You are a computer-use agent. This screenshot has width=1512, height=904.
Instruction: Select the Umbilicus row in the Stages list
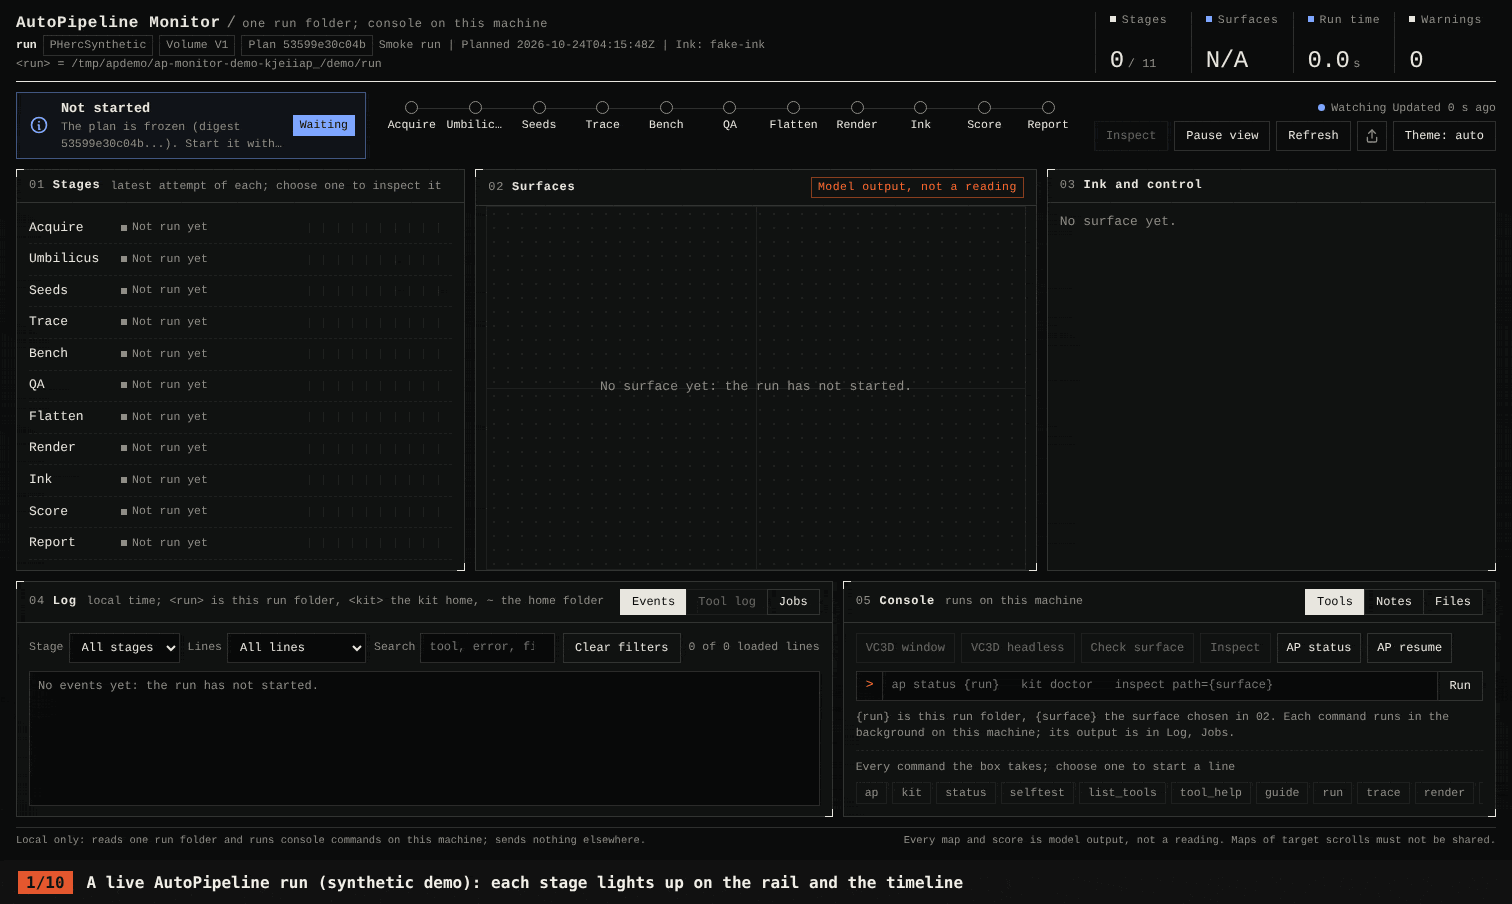240,258
